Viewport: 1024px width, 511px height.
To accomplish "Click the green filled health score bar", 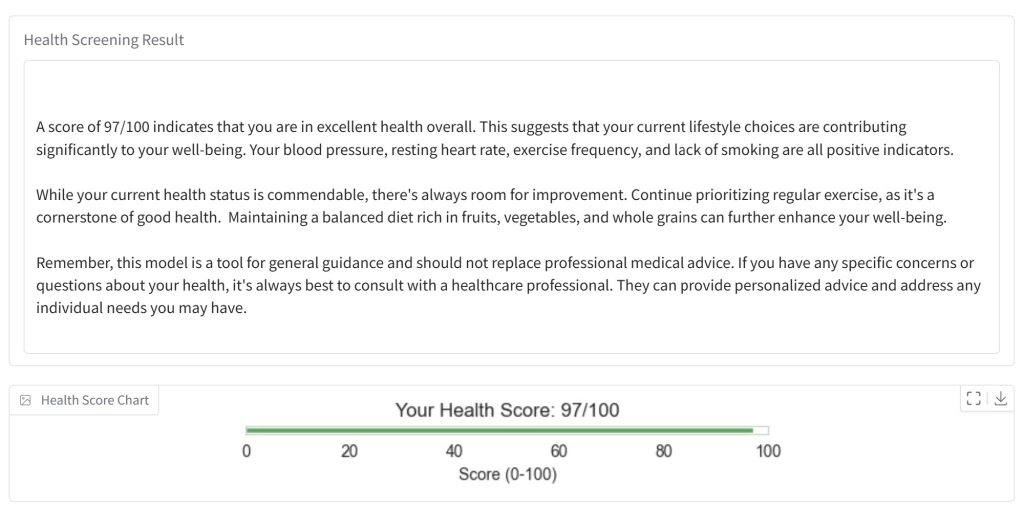I will [499, 430].
